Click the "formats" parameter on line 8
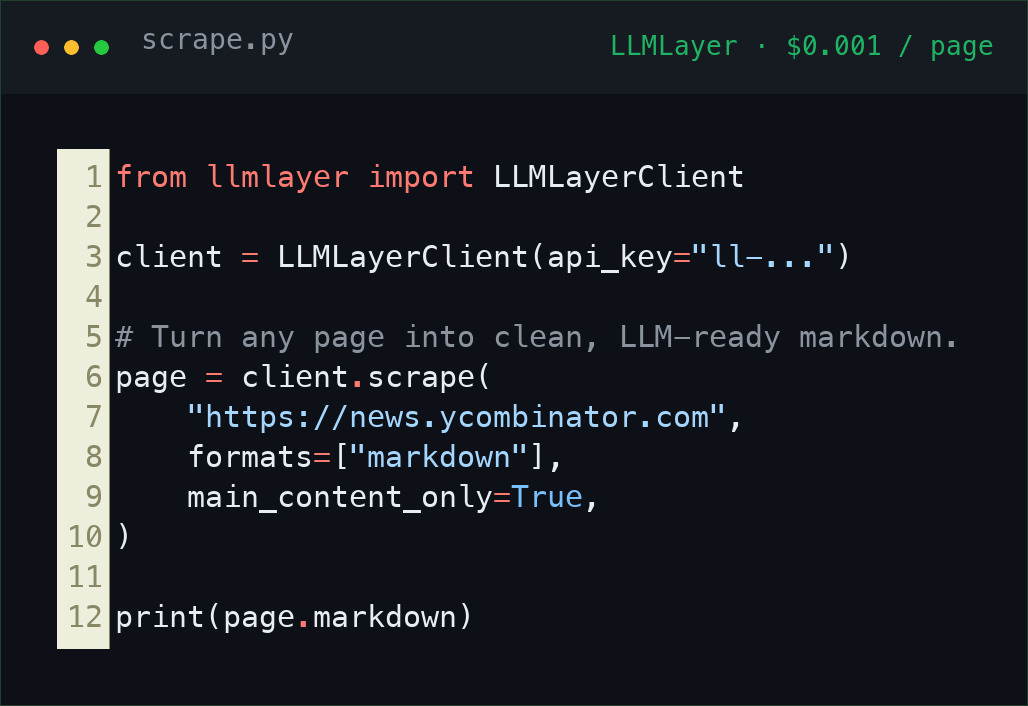 (x=250, y=457)
